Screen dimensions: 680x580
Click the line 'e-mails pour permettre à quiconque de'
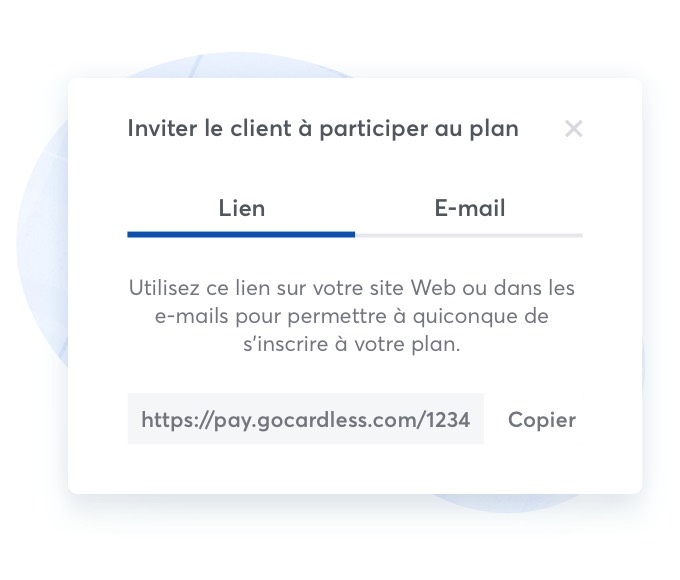[x=354, y=317]
